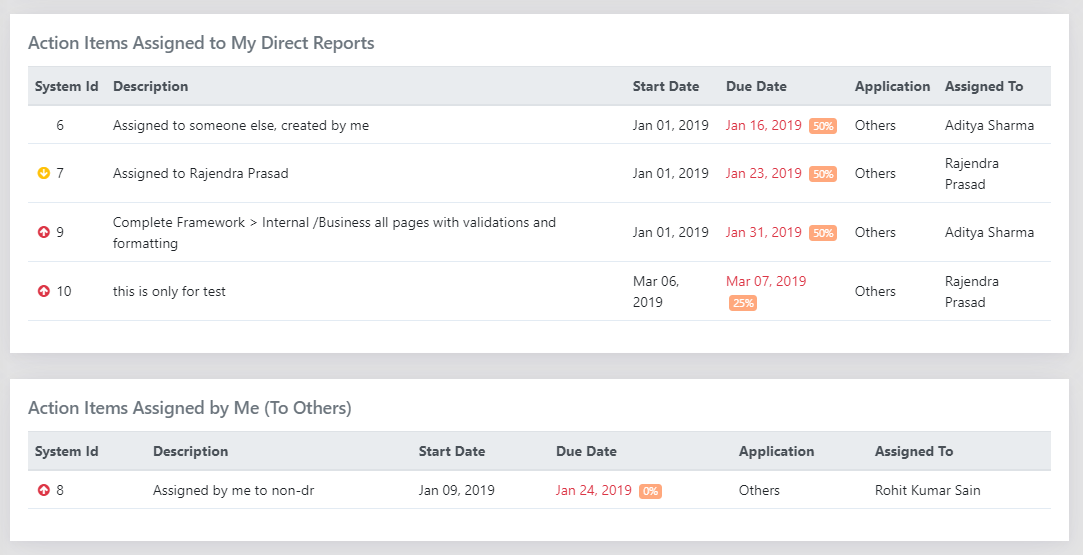Click Description column header in direct reports table
1083x555 pixels.
pyautogui.click(x=150, y=86)
